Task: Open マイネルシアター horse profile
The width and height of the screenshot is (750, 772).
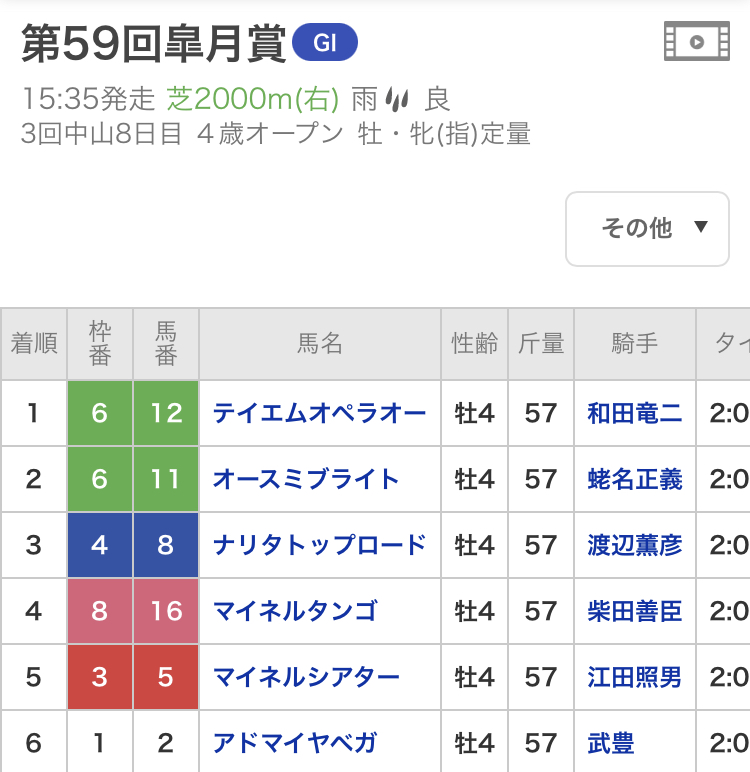Action: (x=306, y=677)
